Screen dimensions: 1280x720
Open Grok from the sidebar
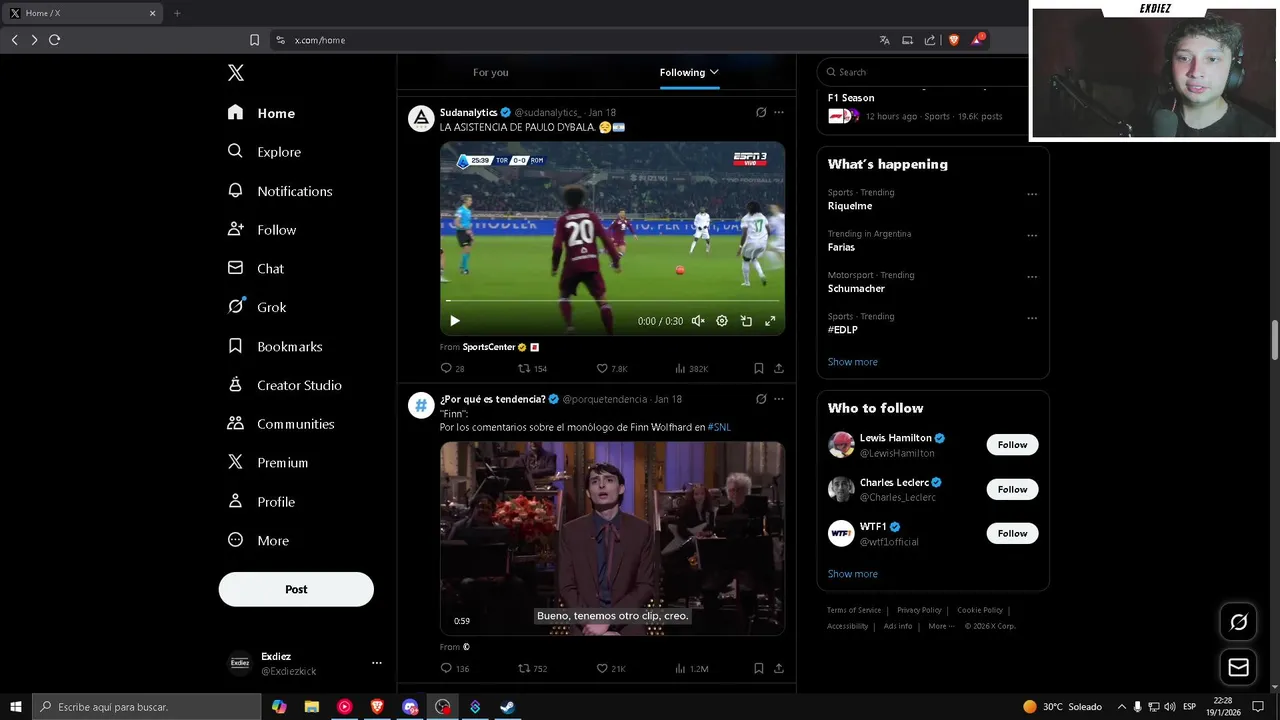pos(257,307)
